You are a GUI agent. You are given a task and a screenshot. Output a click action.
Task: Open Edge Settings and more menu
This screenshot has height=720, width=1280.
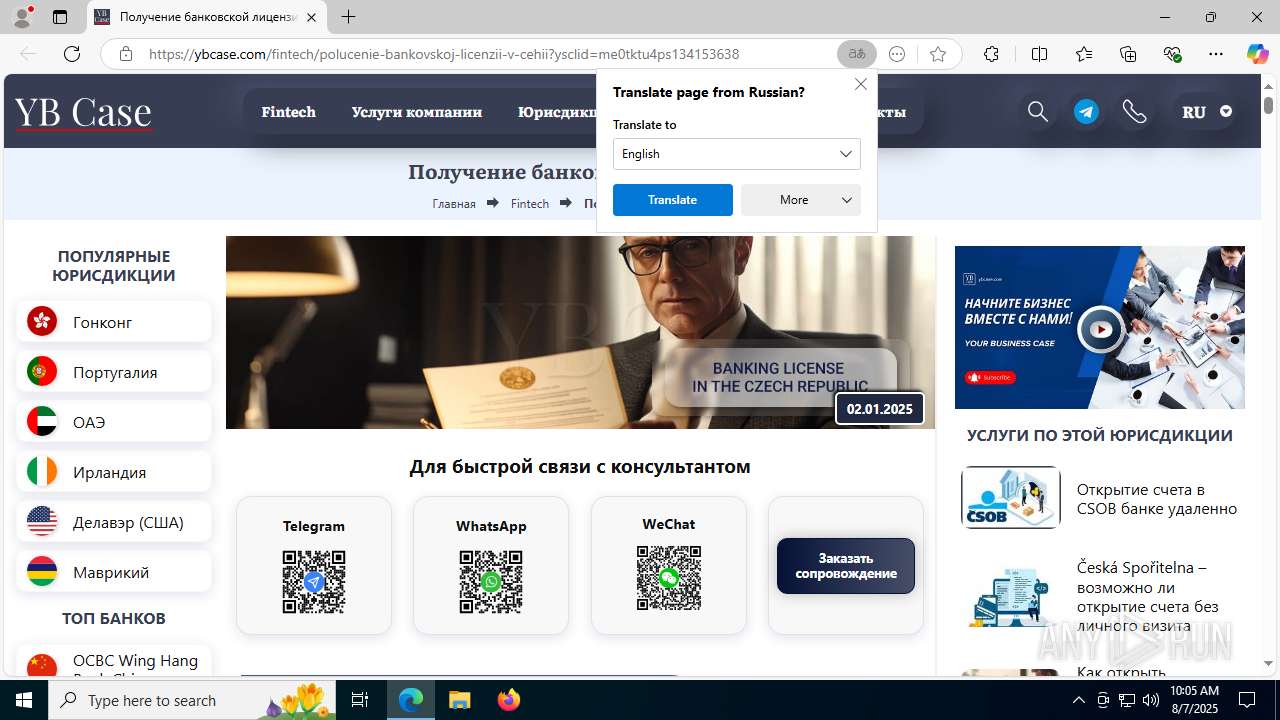coord(1216,54)
